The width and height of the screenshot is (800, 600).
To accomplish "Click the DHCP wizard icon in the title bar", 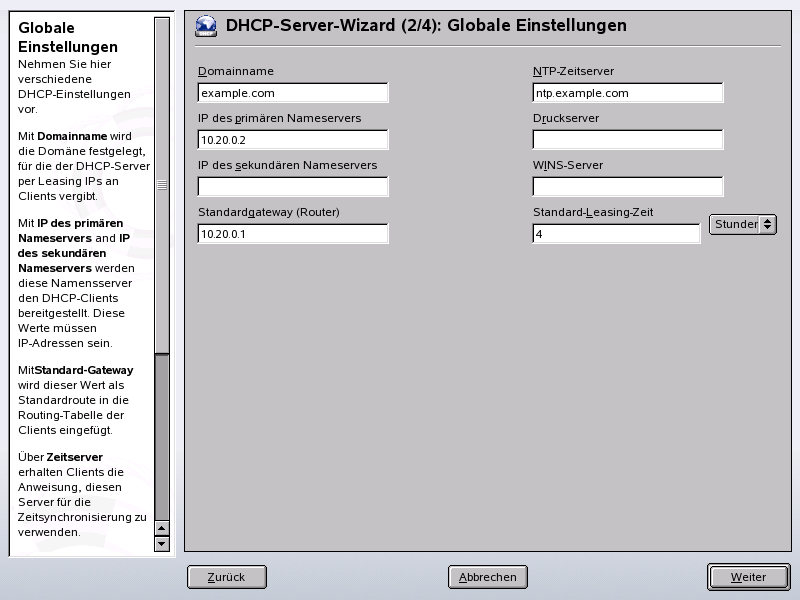I will pos(205,26).
